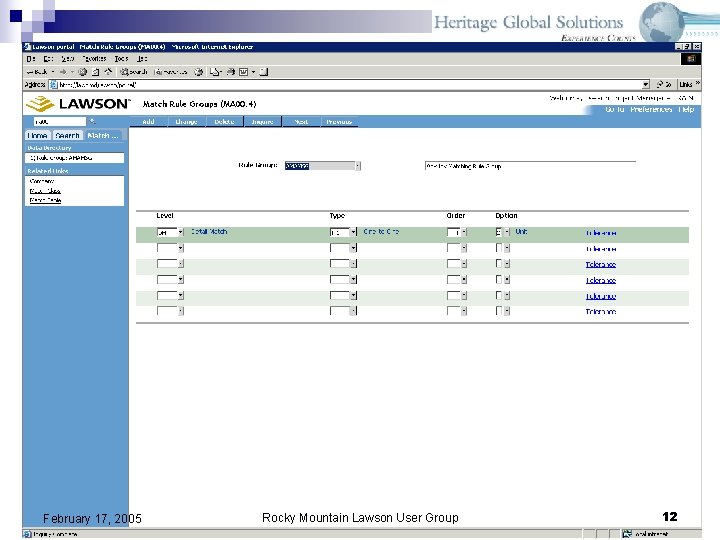The width and height of the screenshot is (720, 540).
Task: Open the Go To link
Action: 614,109
